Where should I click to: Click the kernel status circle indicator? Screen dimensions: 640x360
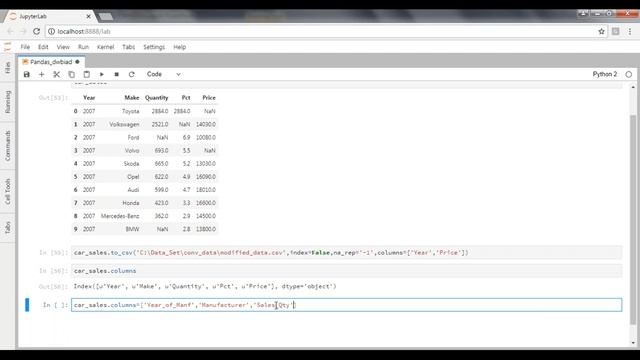click(x=629, y=74)
